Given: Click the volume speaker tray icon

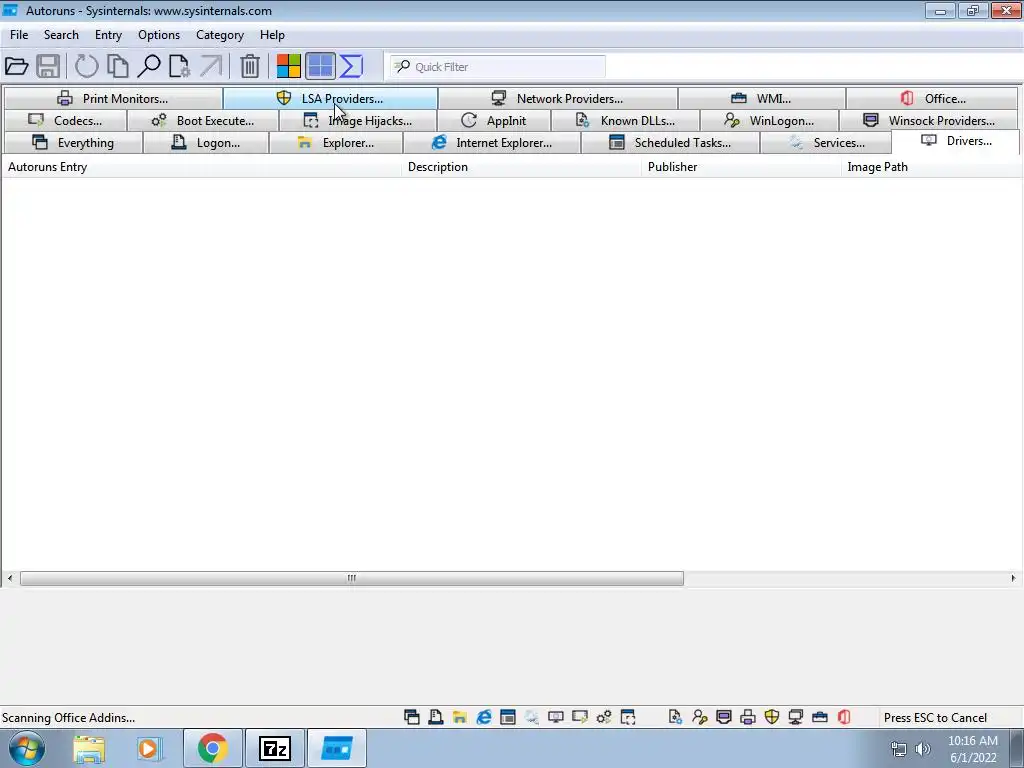Looking at the screenshot, I should pyautogui.click(x=923, y=749).
